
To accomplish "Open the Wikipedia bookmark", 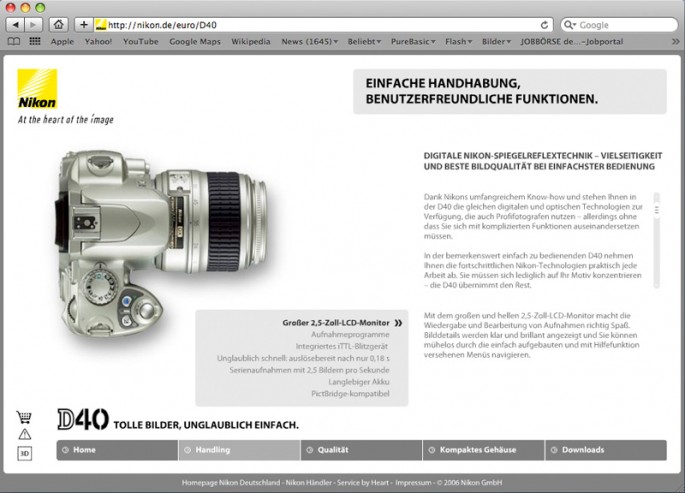I will [x=251, y=41].
